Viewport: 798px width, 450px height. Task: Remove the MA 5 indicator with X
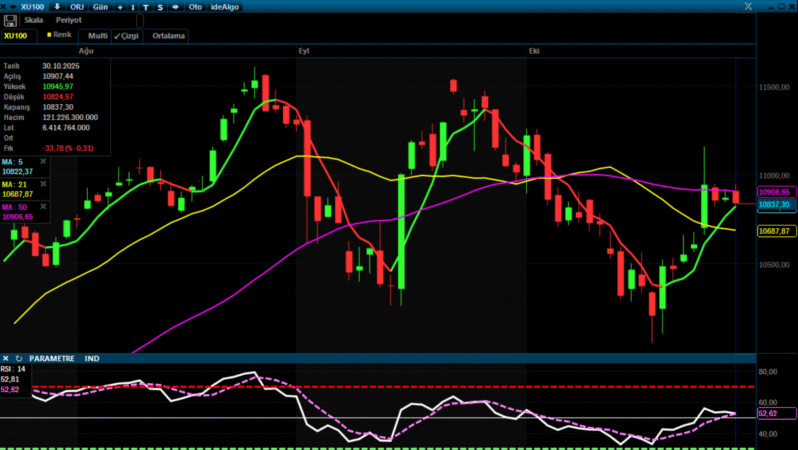pyautogui.click(x=43, y=160)
